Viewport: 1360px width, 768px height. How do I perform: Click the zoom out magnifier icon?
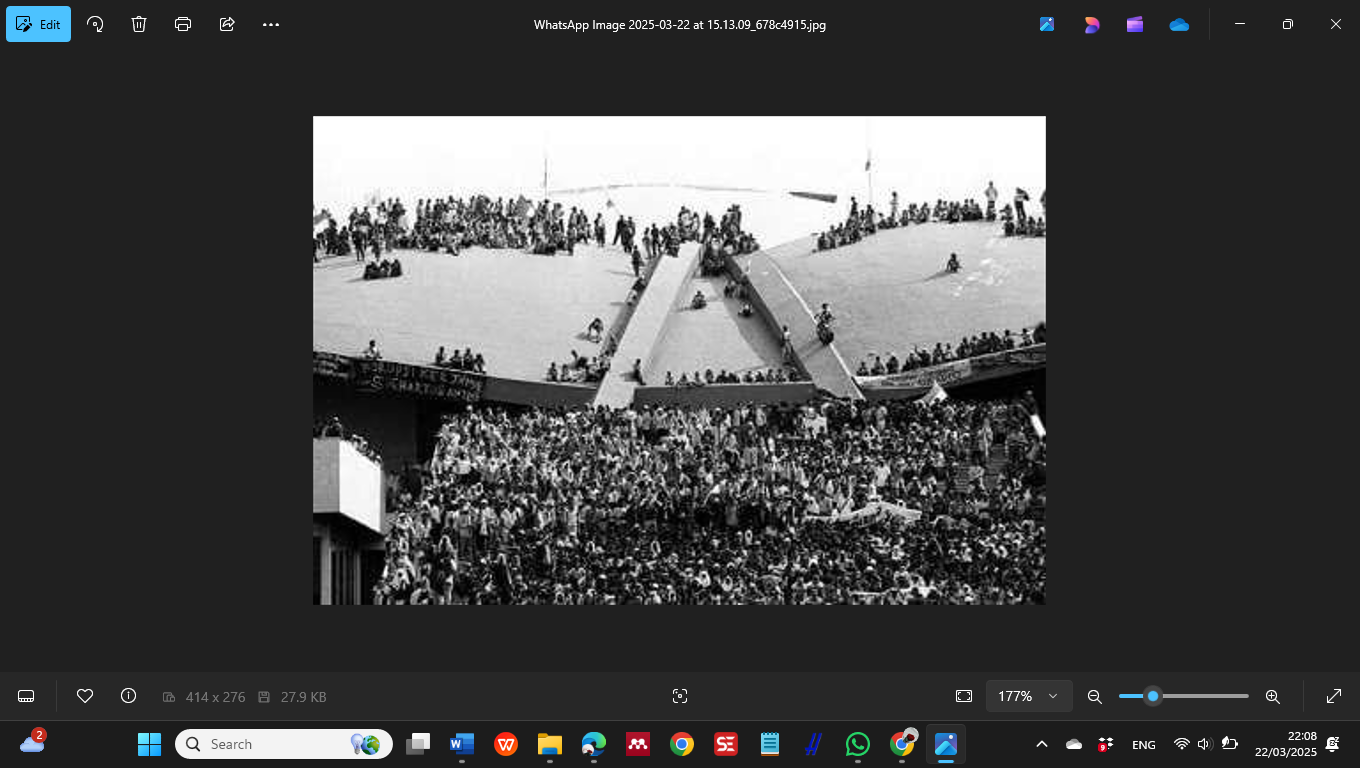coord(1095,696)
